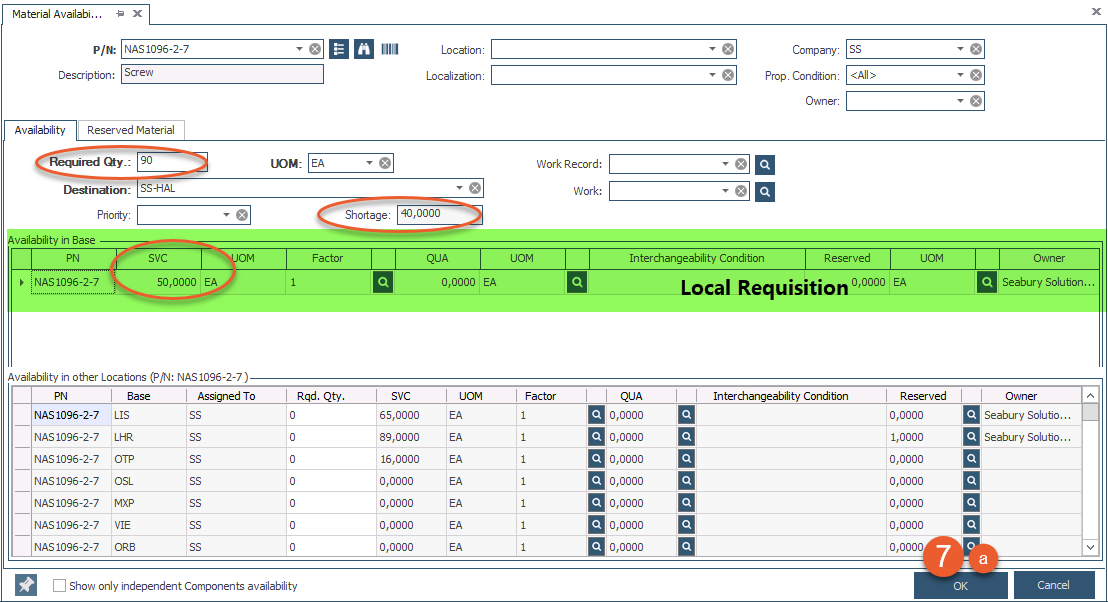The image size is (1108, 602).
Task: Expand the Company dropdown
Action: [960, 49]
